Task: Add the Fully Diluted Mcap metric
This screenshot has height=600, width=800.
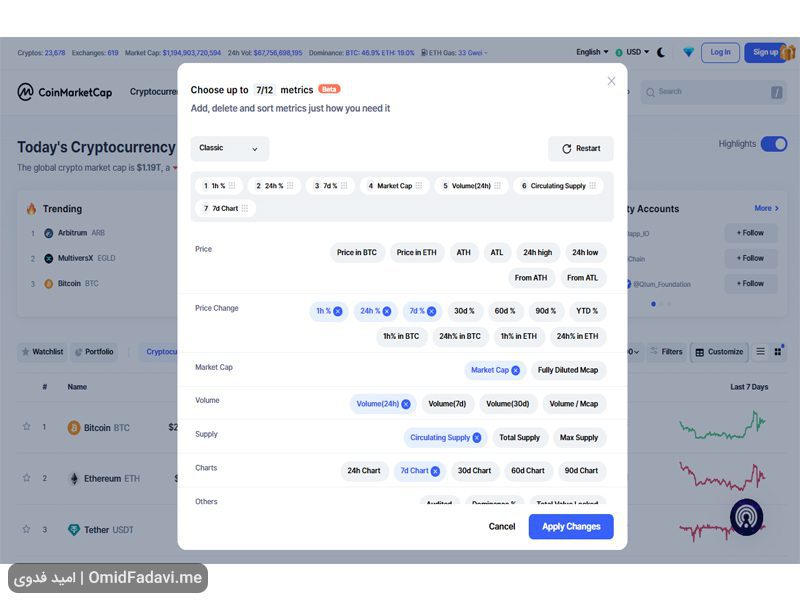Action: (568, 370)
